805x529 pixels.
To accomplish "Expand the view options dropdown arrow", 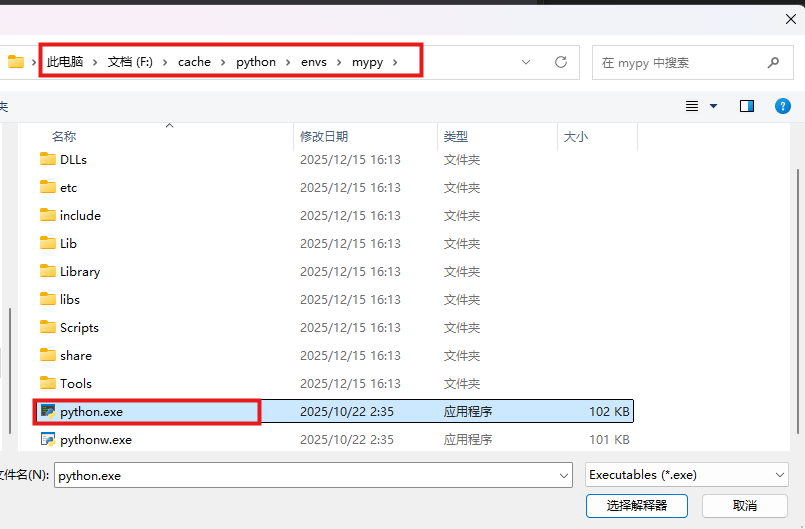I will coord(713,106).
